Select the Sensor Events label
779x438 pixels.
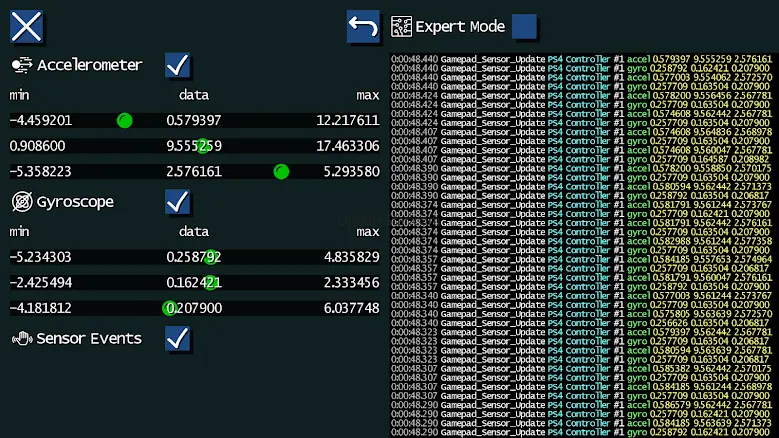tap(89, 339)
